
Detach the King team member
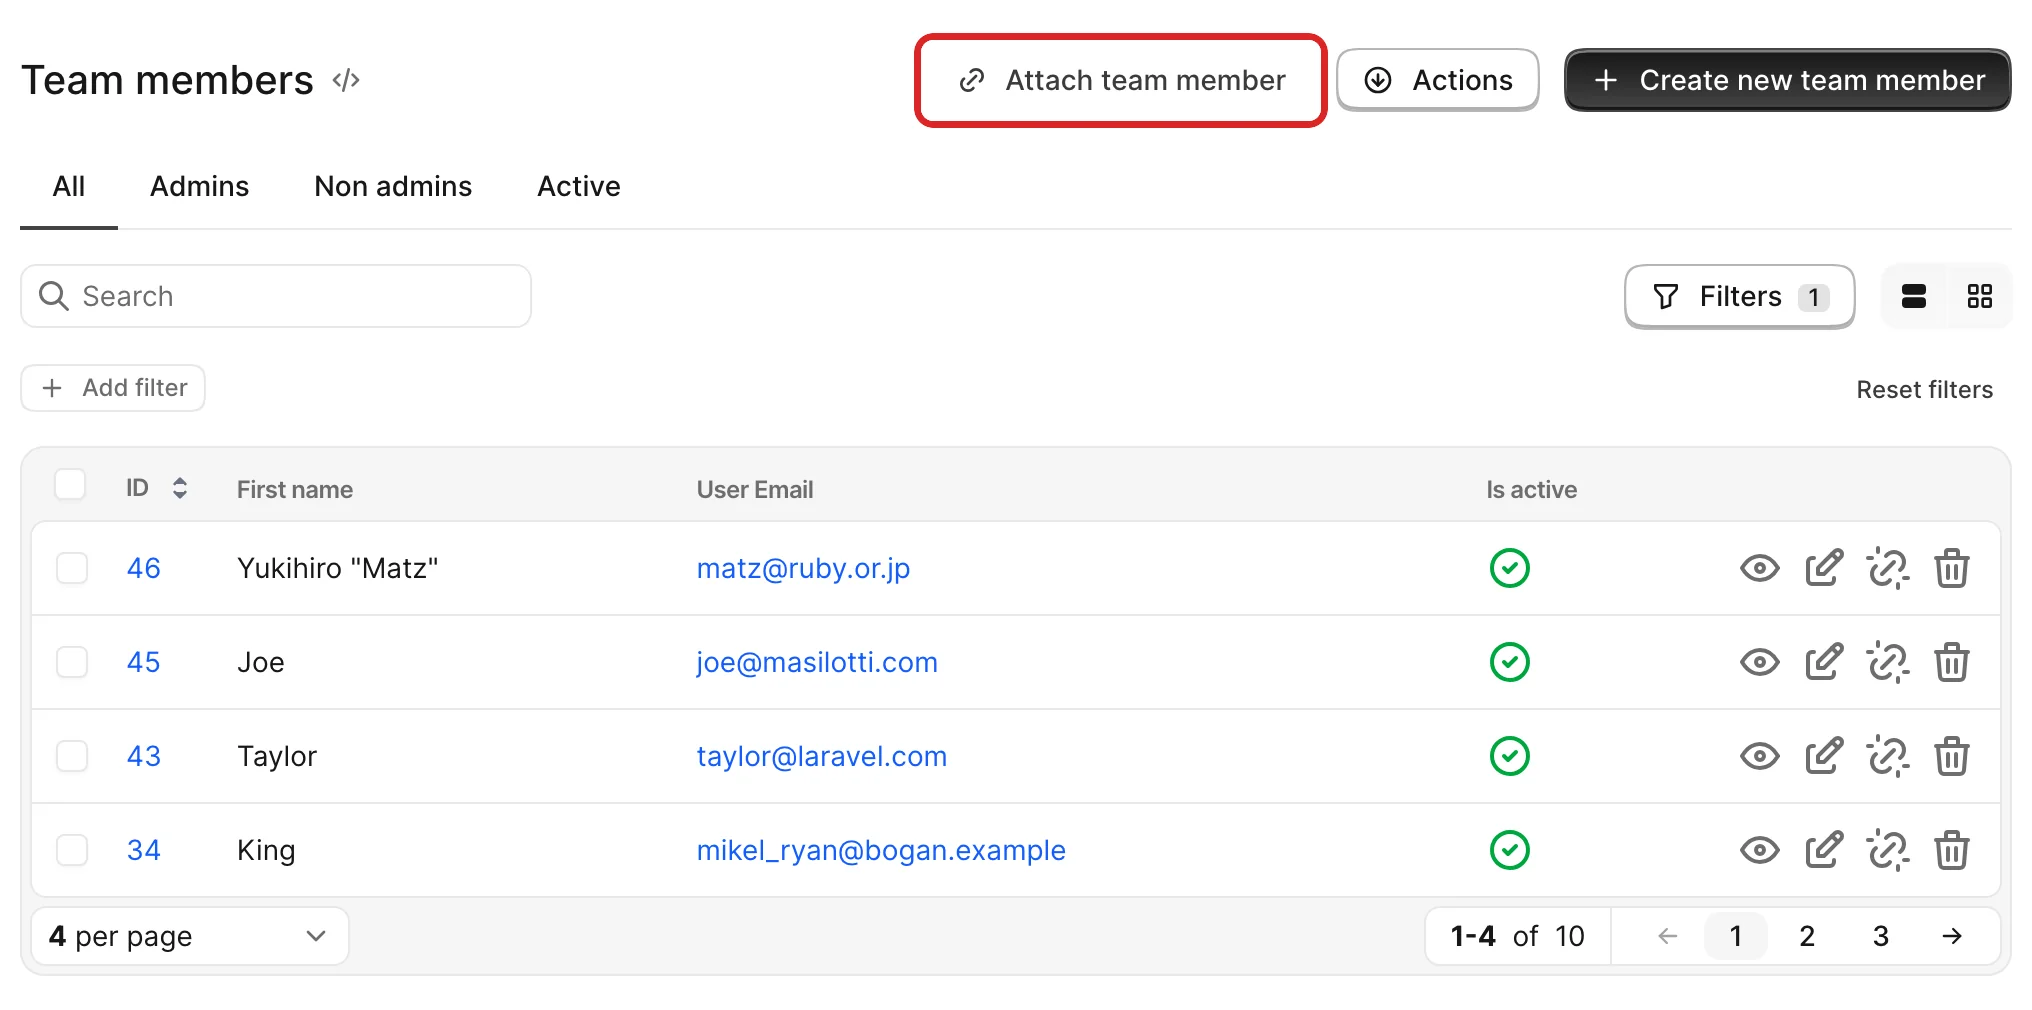click(x=1888, y=850)
